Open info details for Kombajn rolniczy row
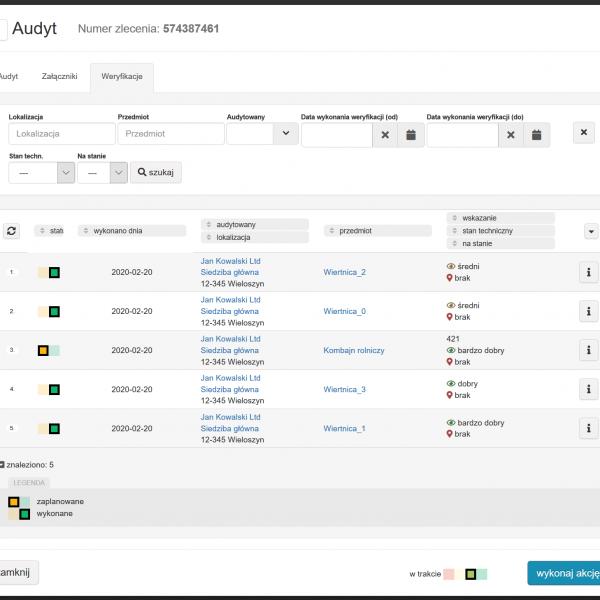Screen dimensions: 600x600 589,351
